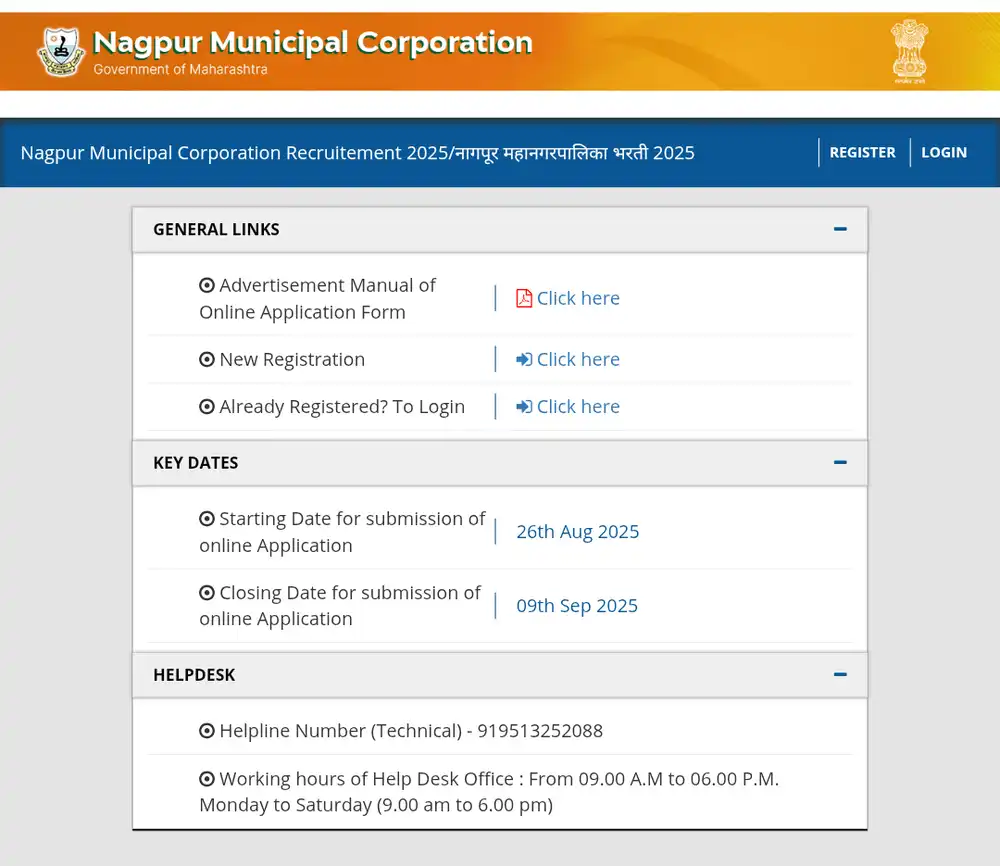Click bullet icon beside Working hours text
Image resolution: width=1000 pixels, height=866 pixels.
[x=207, y=779]
